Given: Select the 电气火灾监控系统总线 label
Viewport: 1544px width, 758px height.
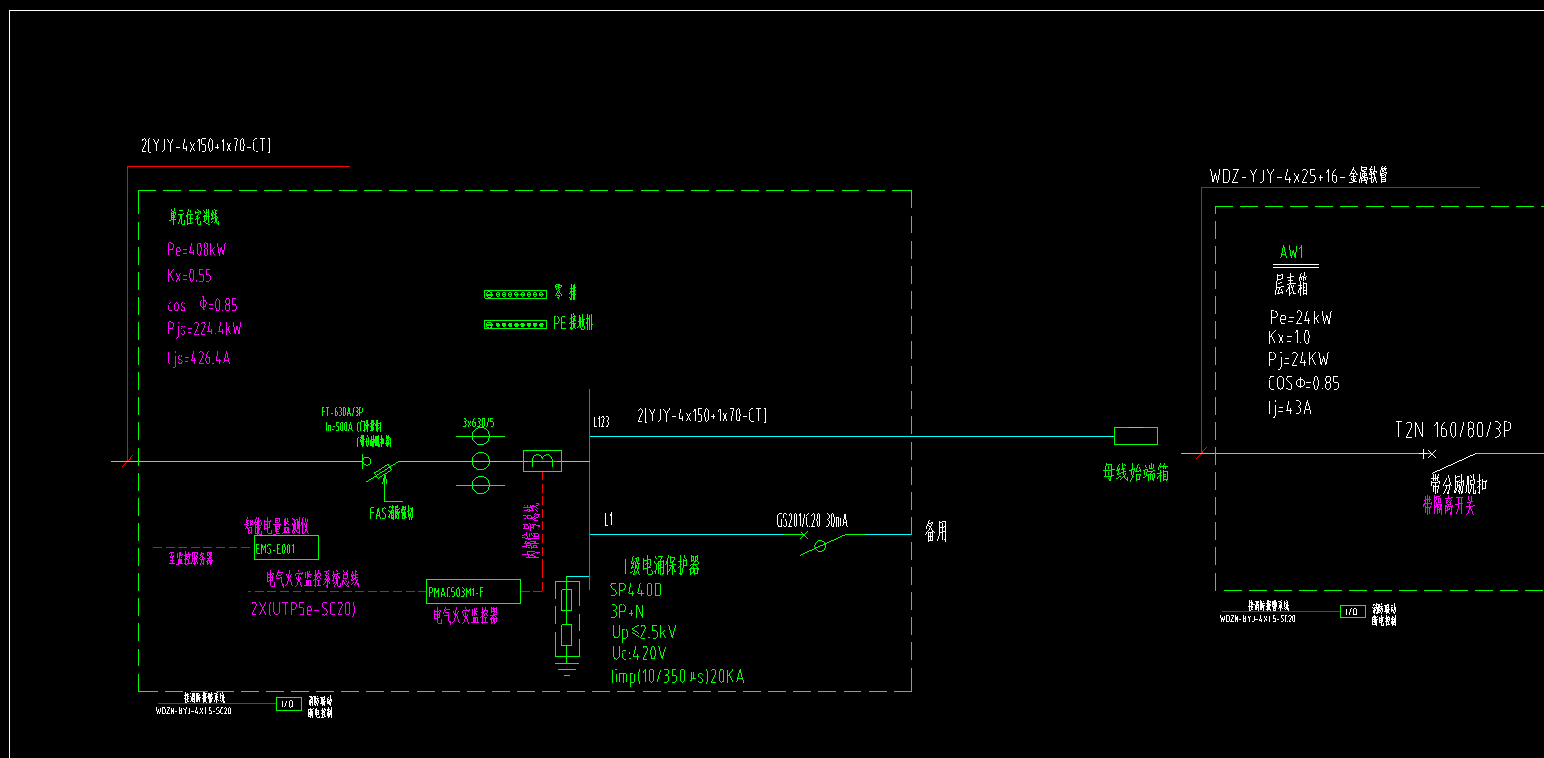Looking at the screenshot, I should tap(312, 578).
